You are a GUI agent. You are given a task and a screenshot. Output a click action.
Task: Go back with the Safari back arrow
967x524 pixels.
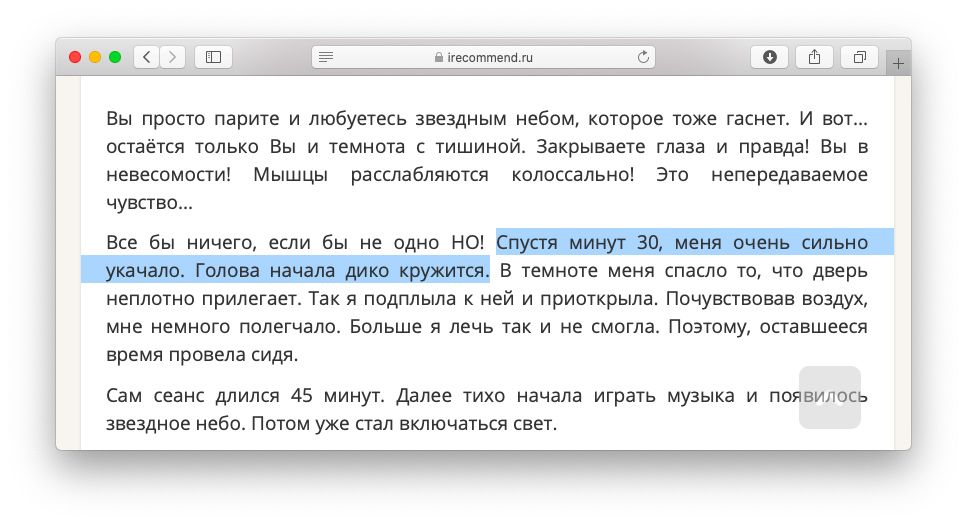pos(147,57)
